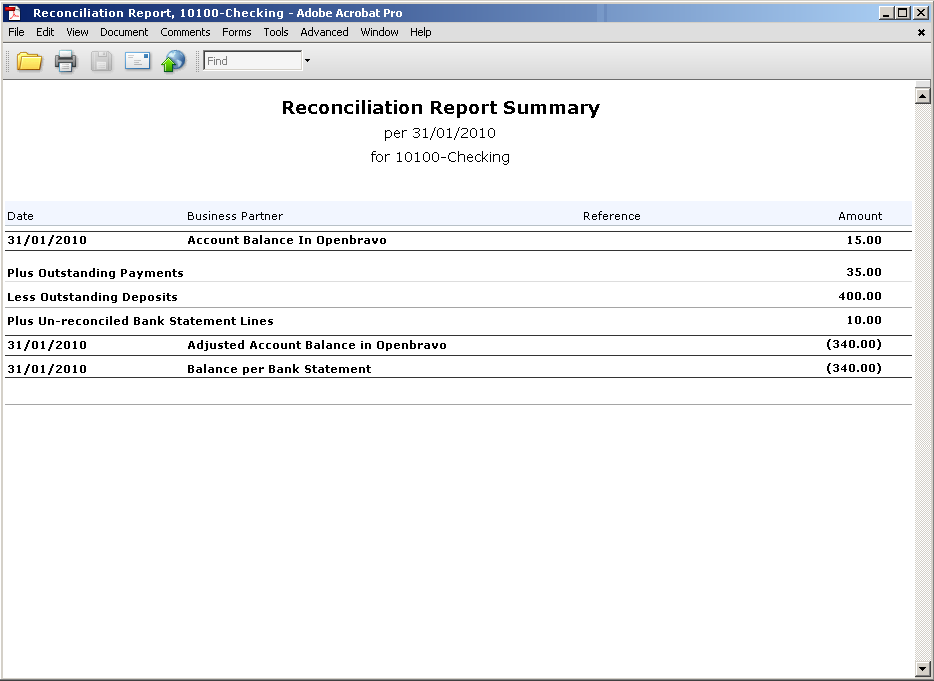Viewport: 934px width, 681px height.
Task: Open the Document menu
Action: coord(124,32)
